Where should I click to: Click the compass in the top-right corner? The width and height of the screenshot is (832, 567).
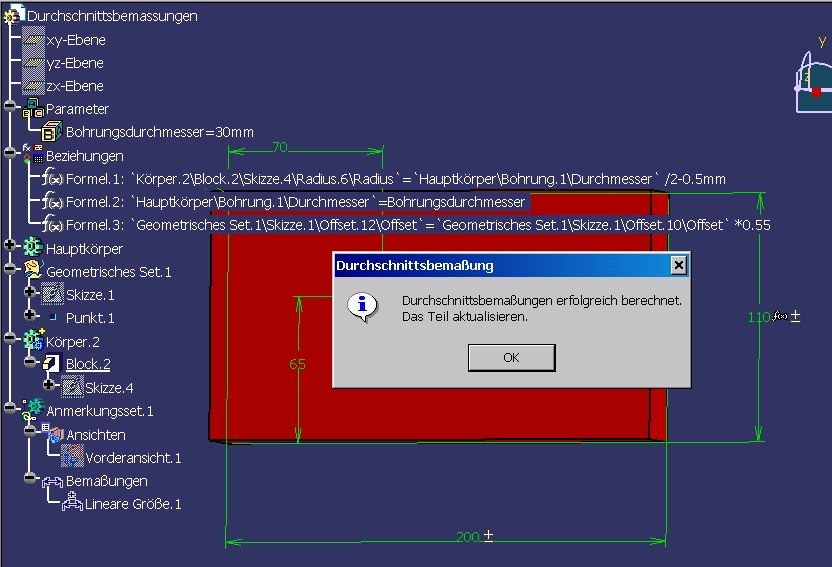[x=813, y=82]
